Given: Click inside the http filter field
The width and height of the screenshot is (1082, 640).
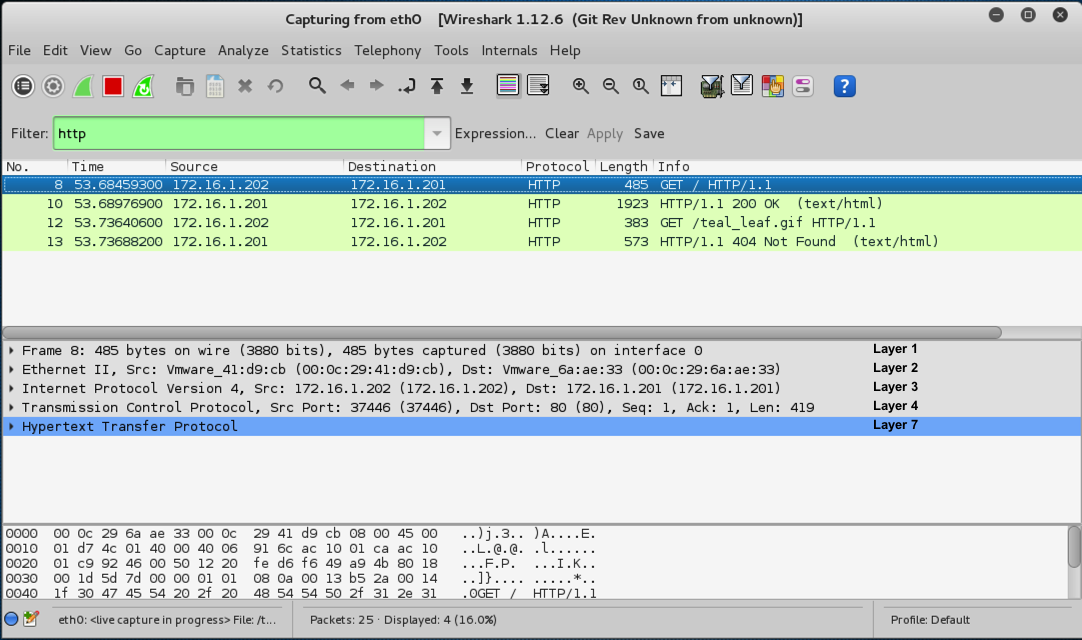Looking at the screenshot, I should pos(238,134).
